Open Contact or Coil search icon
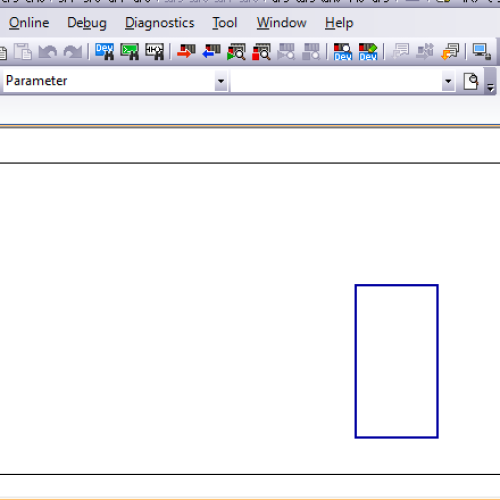Image resolution: width=500 pixels, height=500 pixels. [155, 52]
